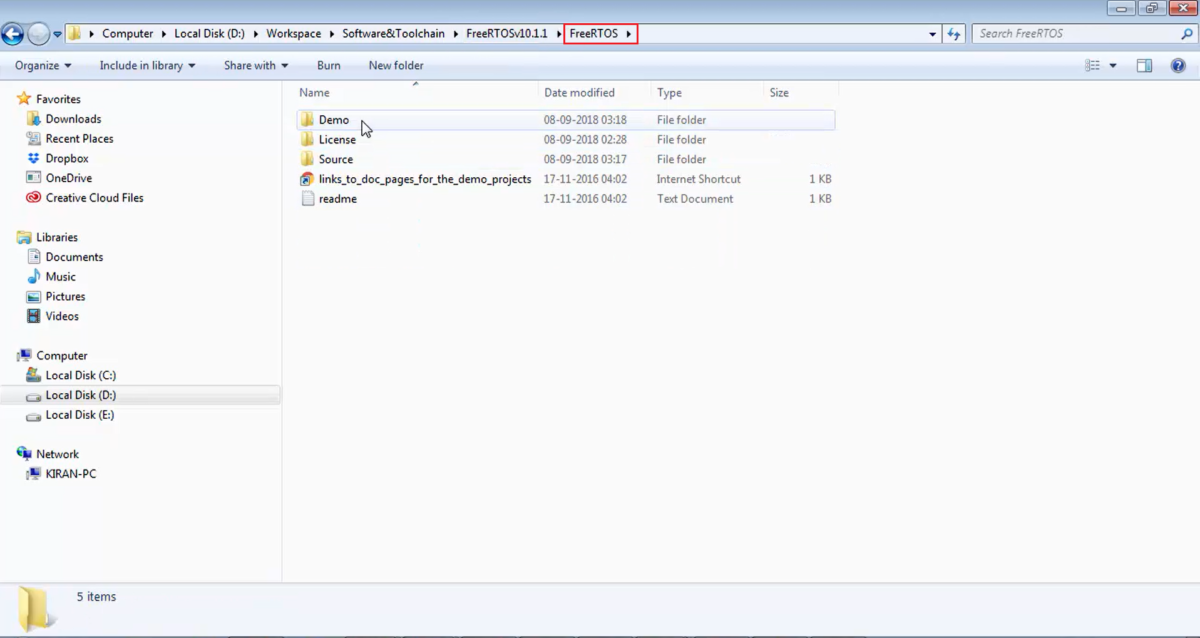Open OneDrive from the sidebar icon
Screen dimensions: 1200x638
(x=33, y=178)
